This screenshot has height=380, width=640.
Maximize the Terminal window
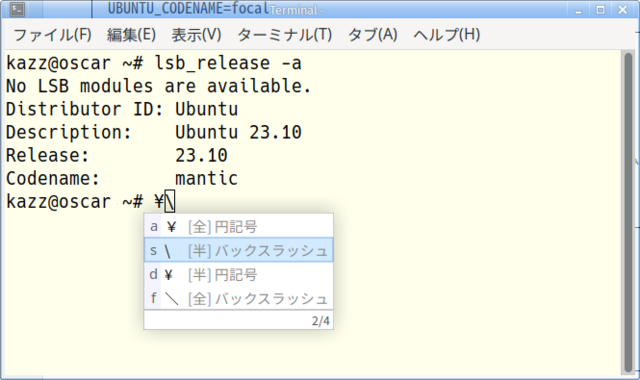[600, 10]
